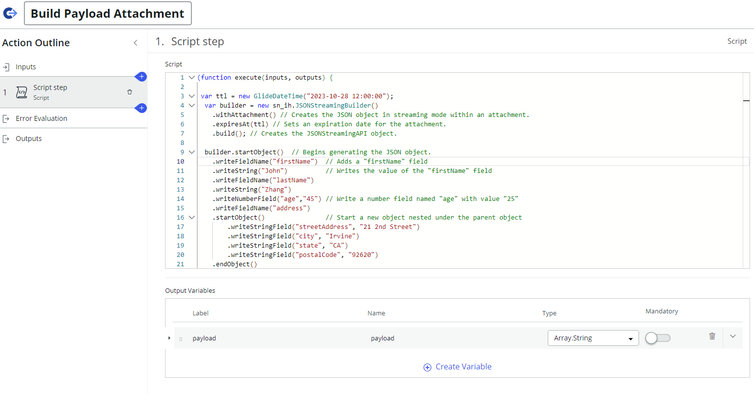Fold code at line 4
Viewport: 754px width, 395px height.
point(191,105)
